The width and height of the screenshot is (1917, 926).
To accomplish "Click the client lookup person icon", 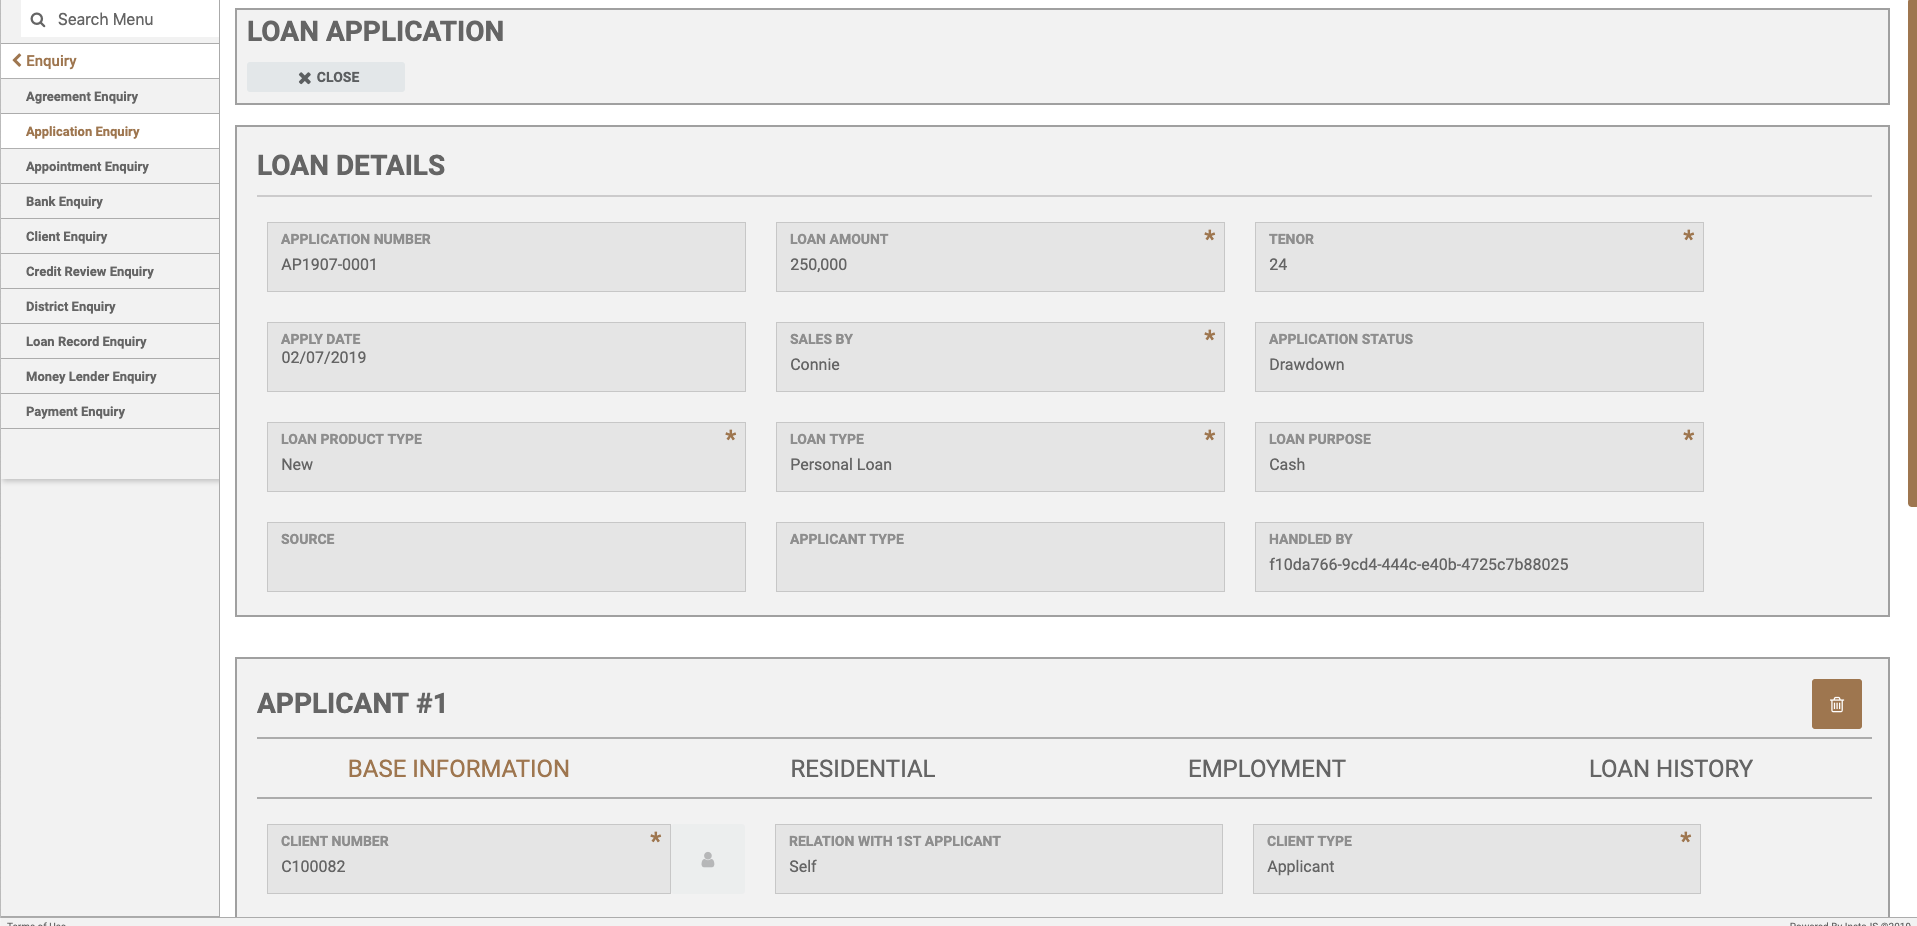I will [x=708, y=859].
